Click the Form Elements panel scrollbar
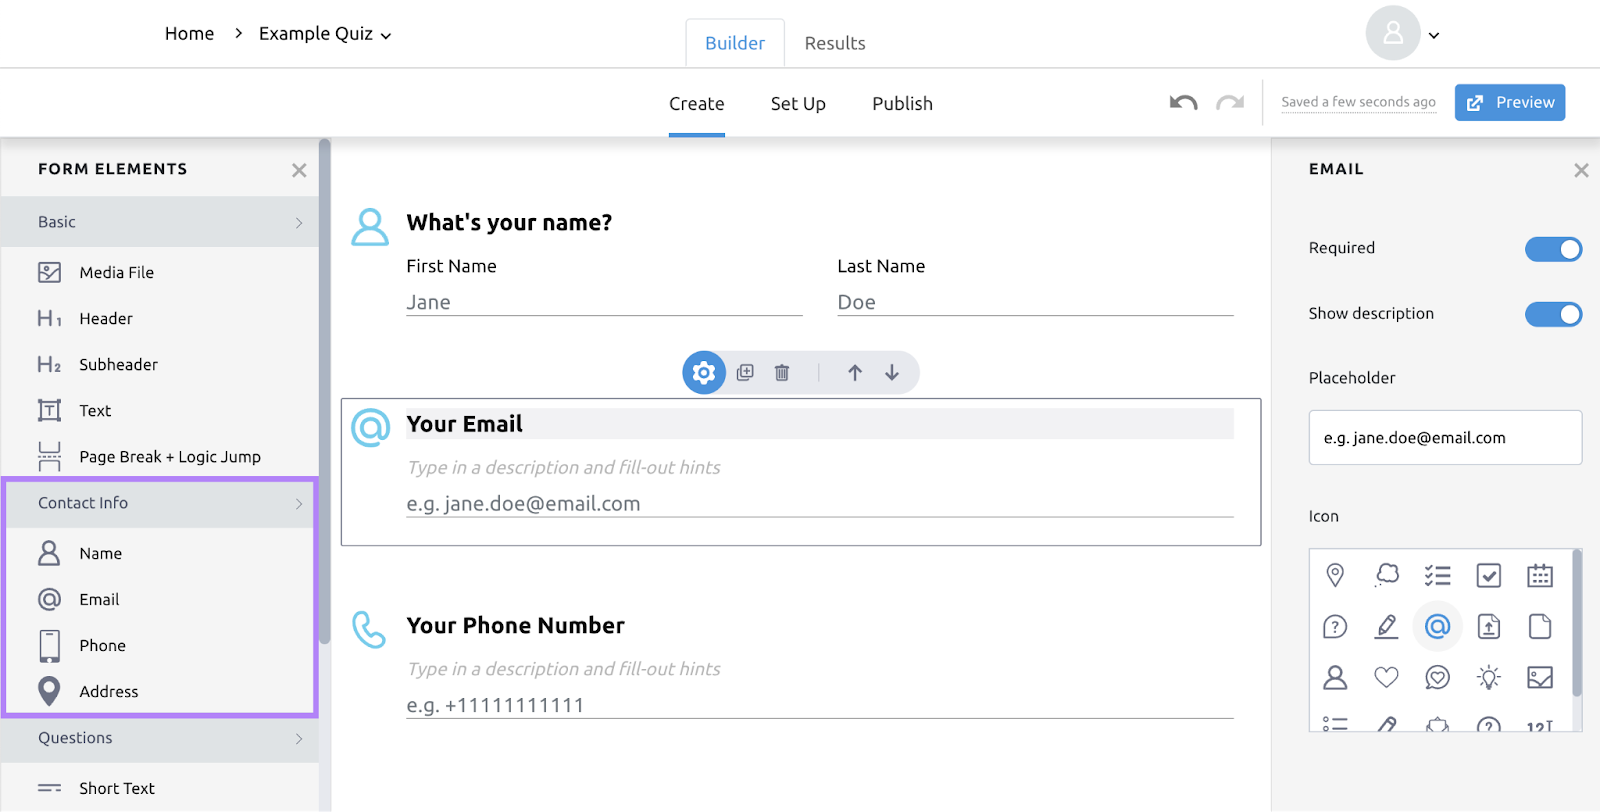Viewport: 1600px width, 812px height. (324, 392)
